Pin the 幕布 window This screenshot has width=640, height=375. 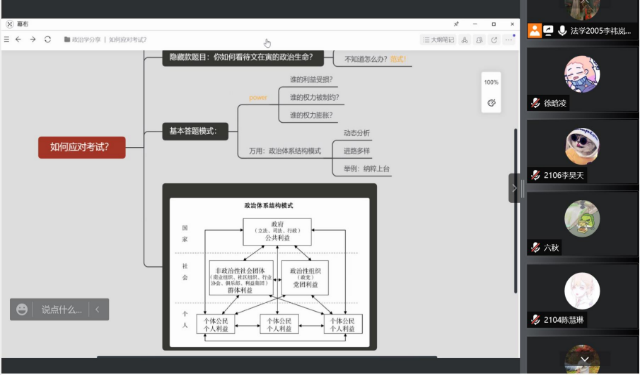(x=456, y=24)
